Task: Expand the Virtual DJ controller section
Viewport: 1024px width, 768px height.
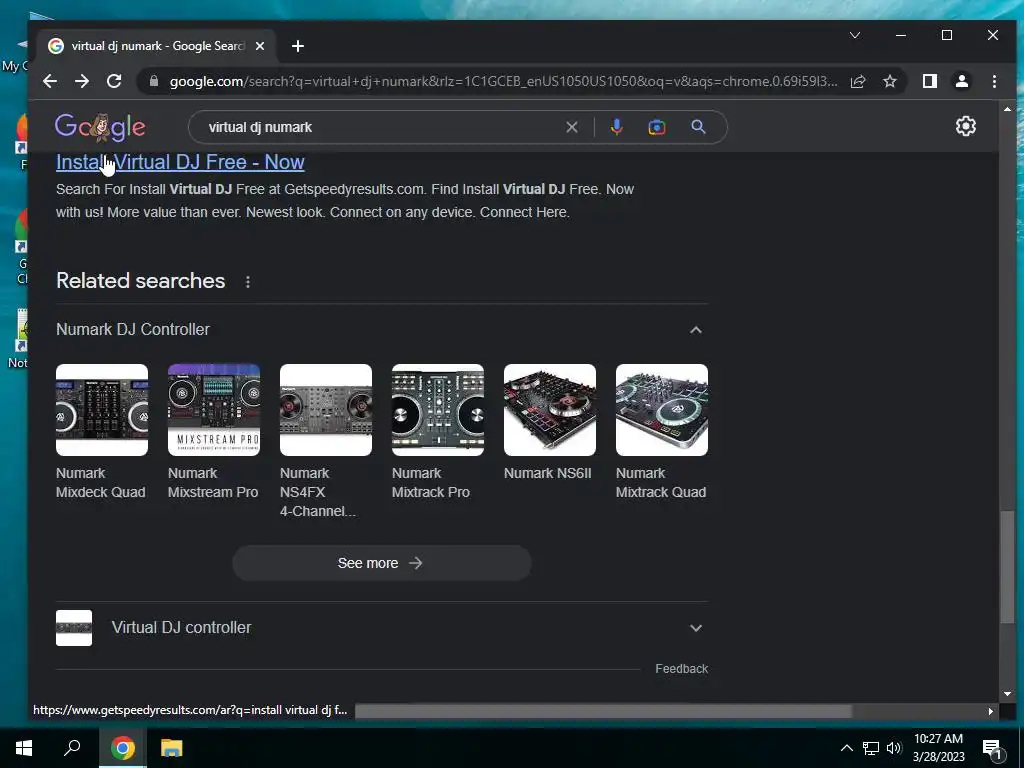Action: coord(696,628)
